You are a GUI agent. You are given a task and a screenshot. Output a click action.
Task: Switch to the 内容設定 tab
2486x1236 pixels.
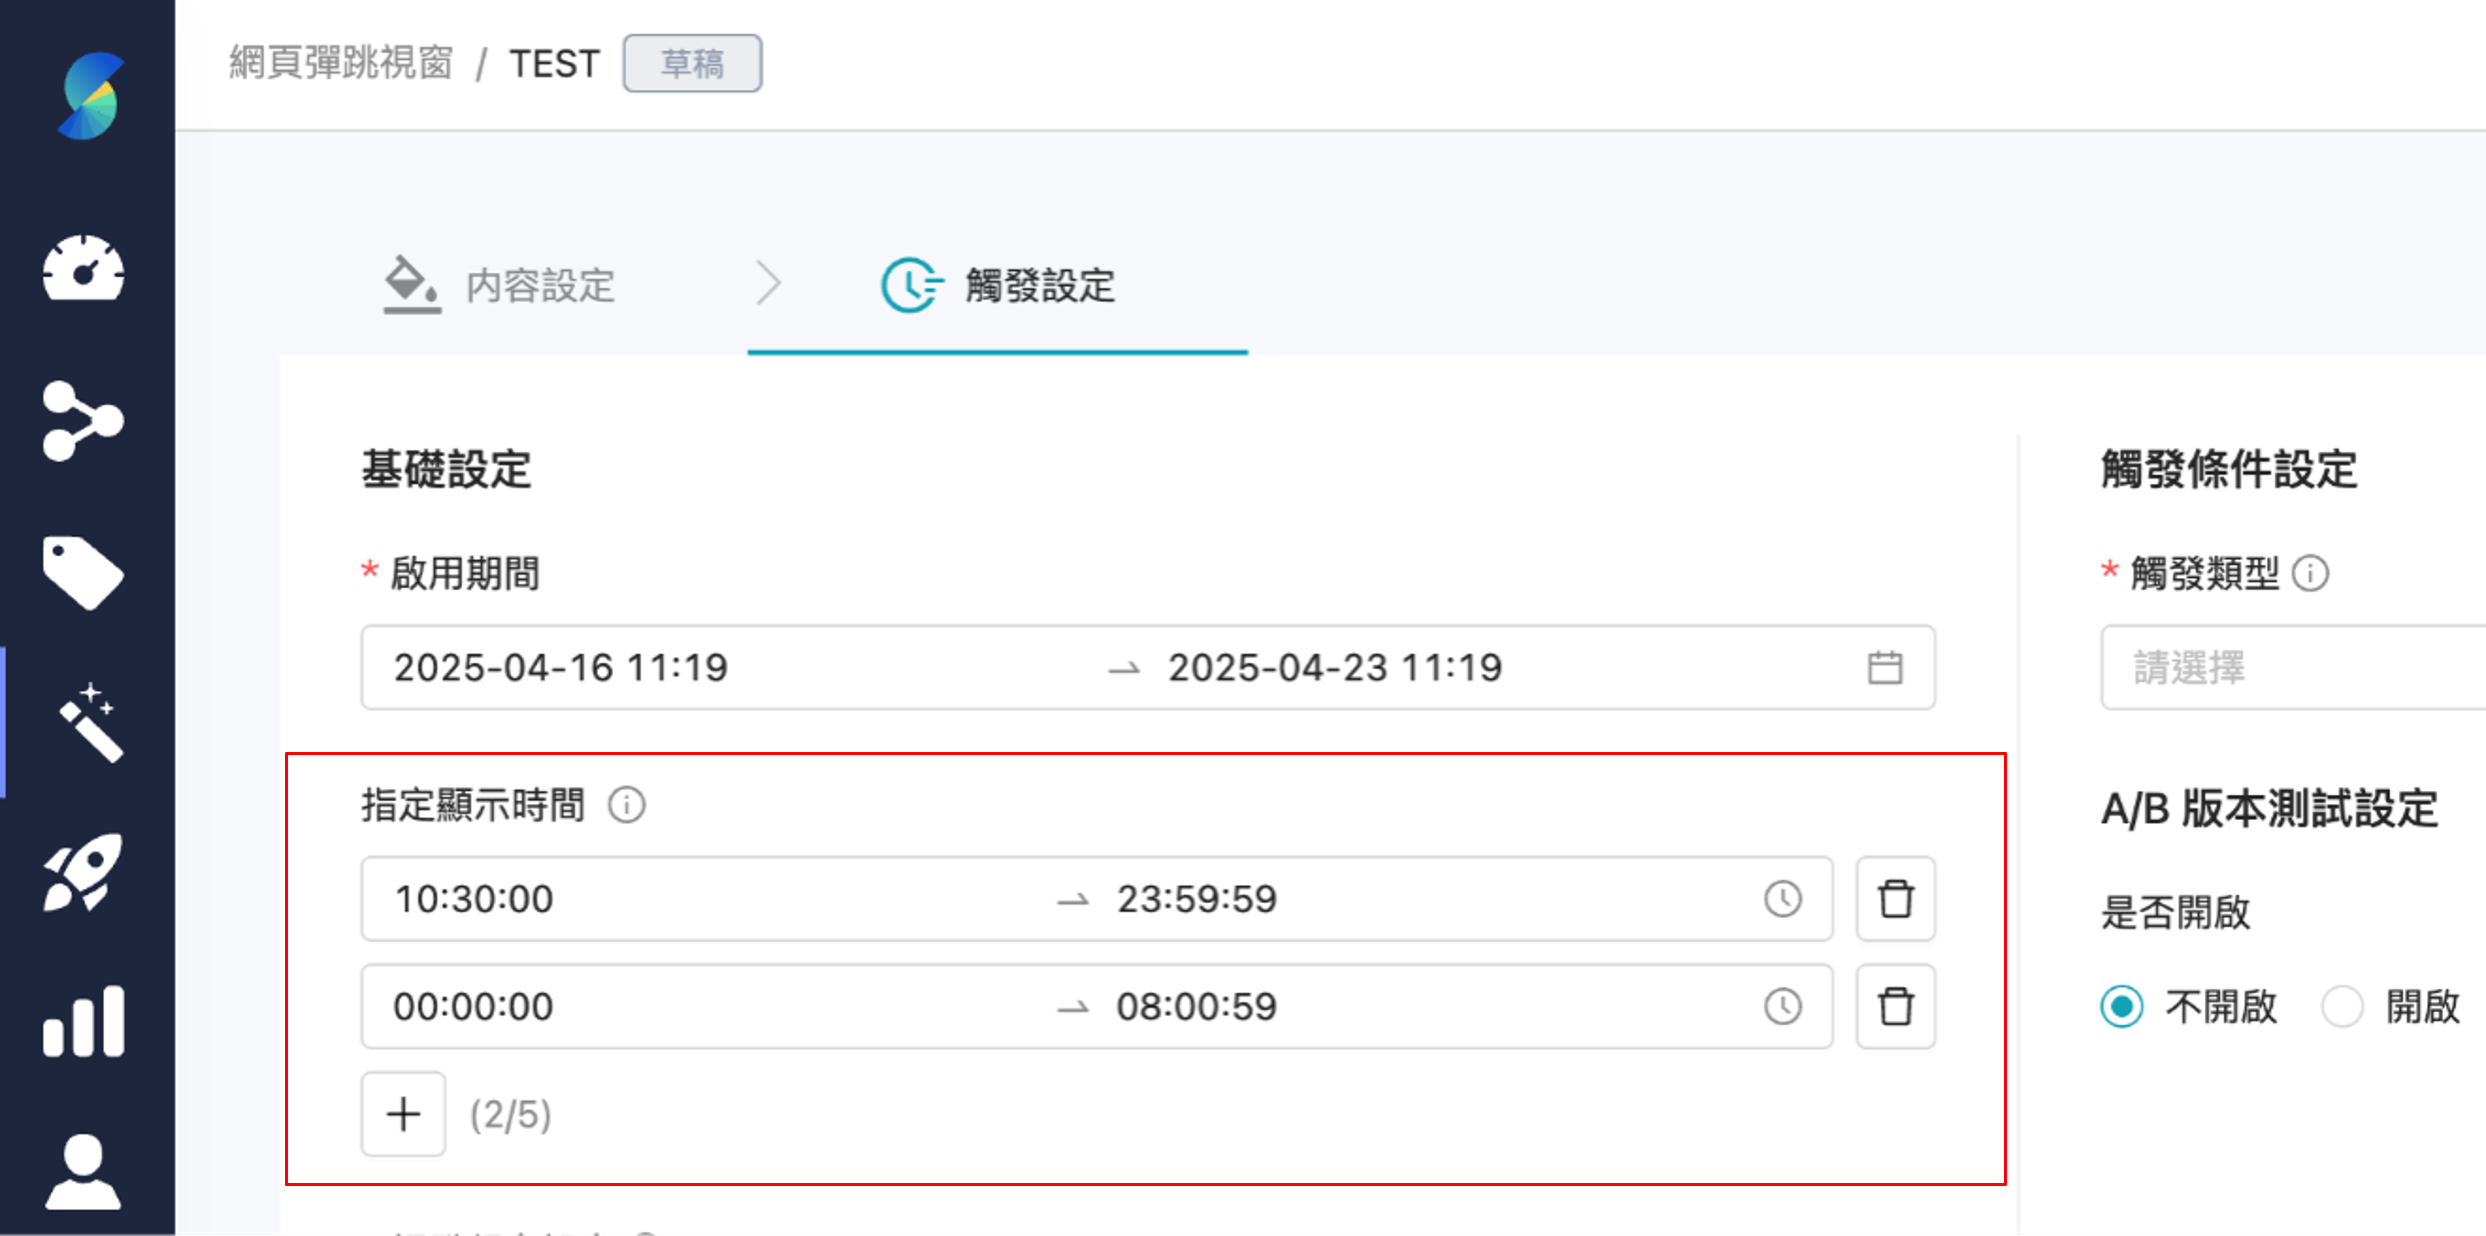click(x=540, y=287)
